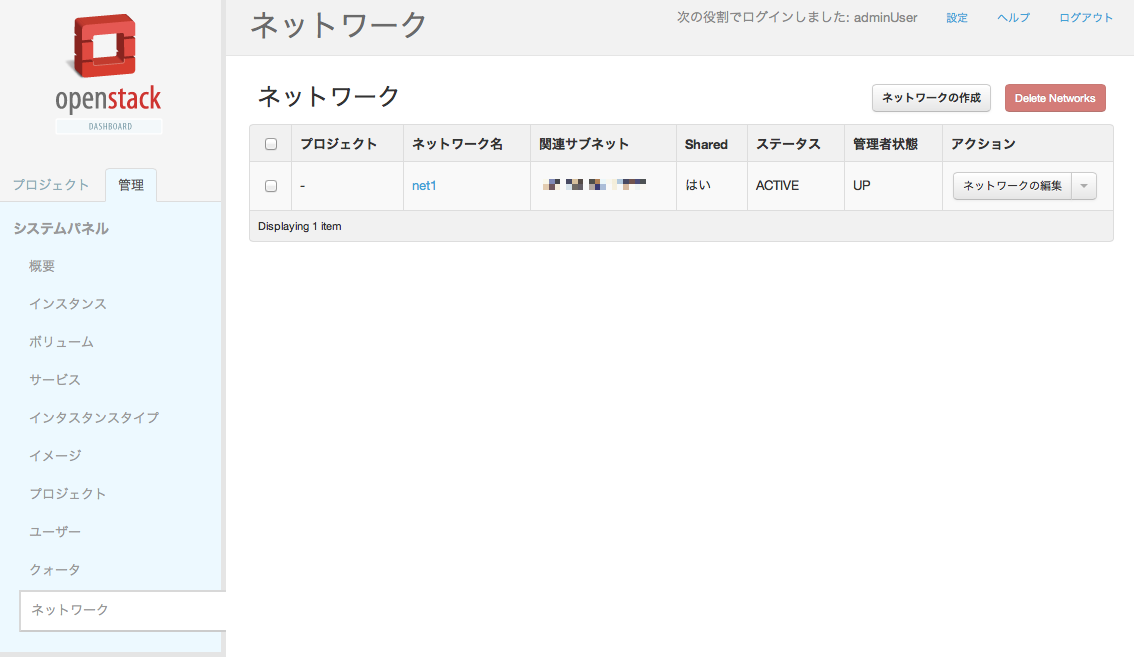Click the ログアウト link
The image size is (1134, 662).
1086,18
